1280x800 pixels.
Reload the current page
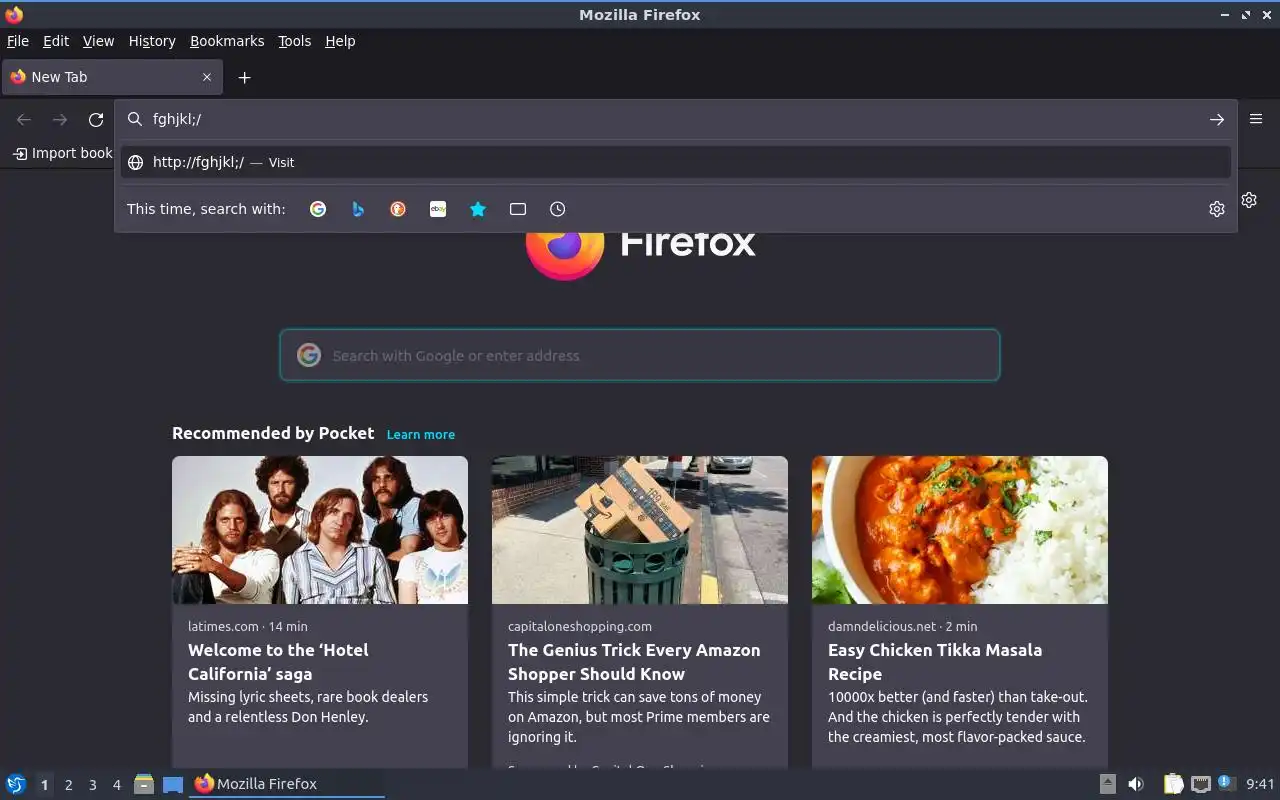(96, 119)
